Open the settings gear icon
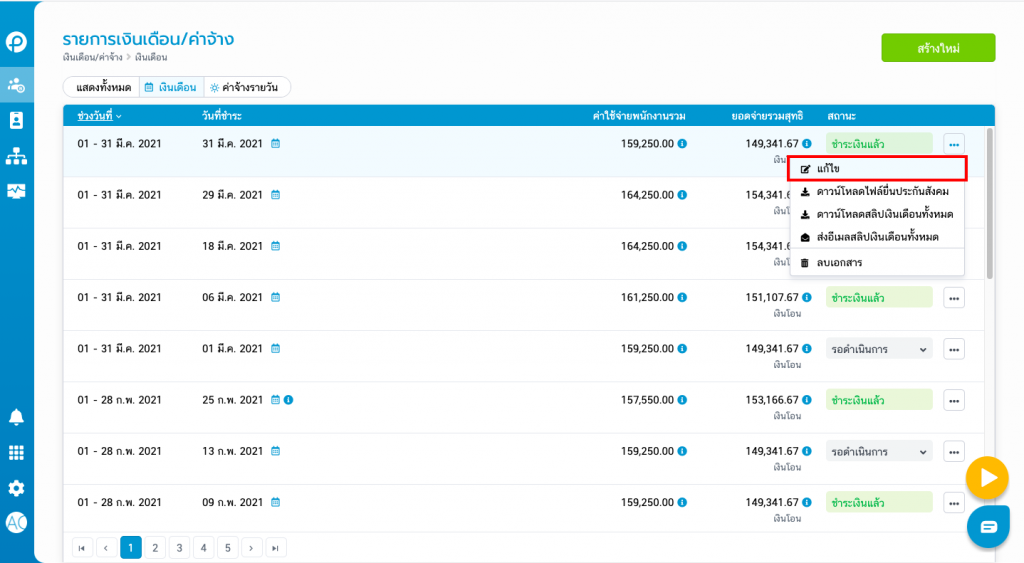The width and height of the screenshot is (1024, 563). [x=16, y=488]
